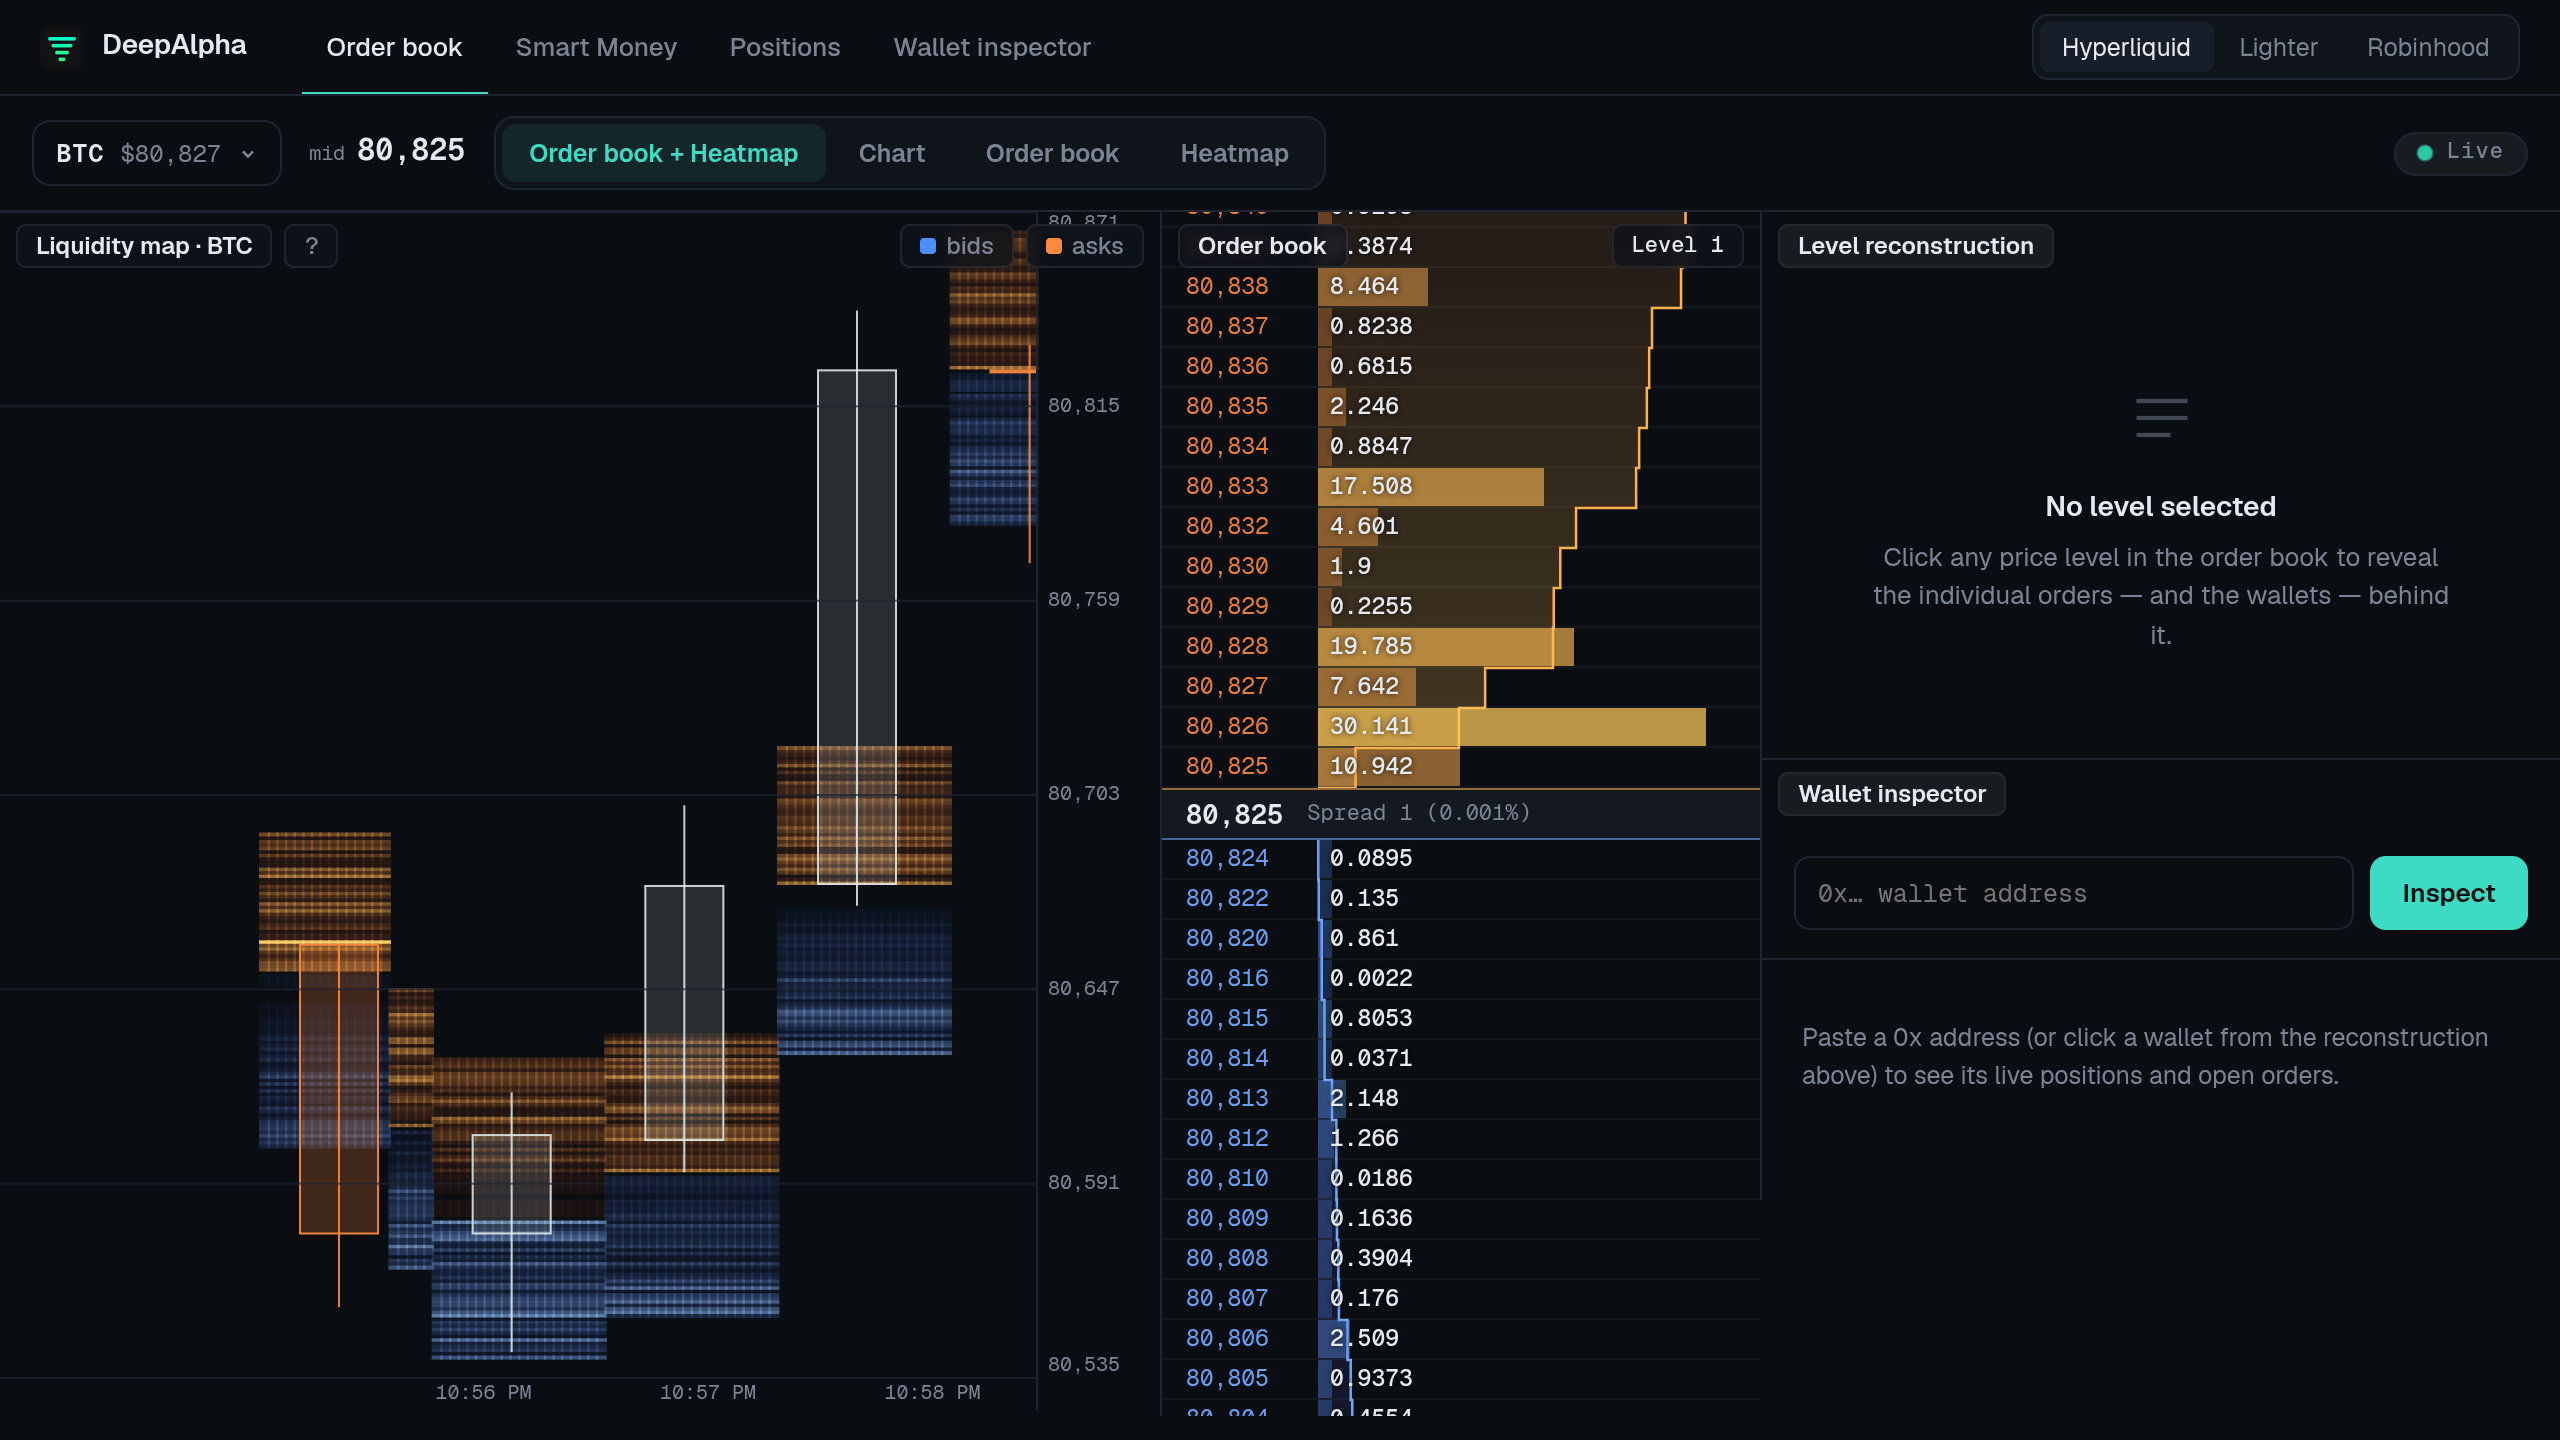Expand the Level 1 grouping selector
The height and width of the screenshot is (1440, 2560).
[x=1677, y=245]
